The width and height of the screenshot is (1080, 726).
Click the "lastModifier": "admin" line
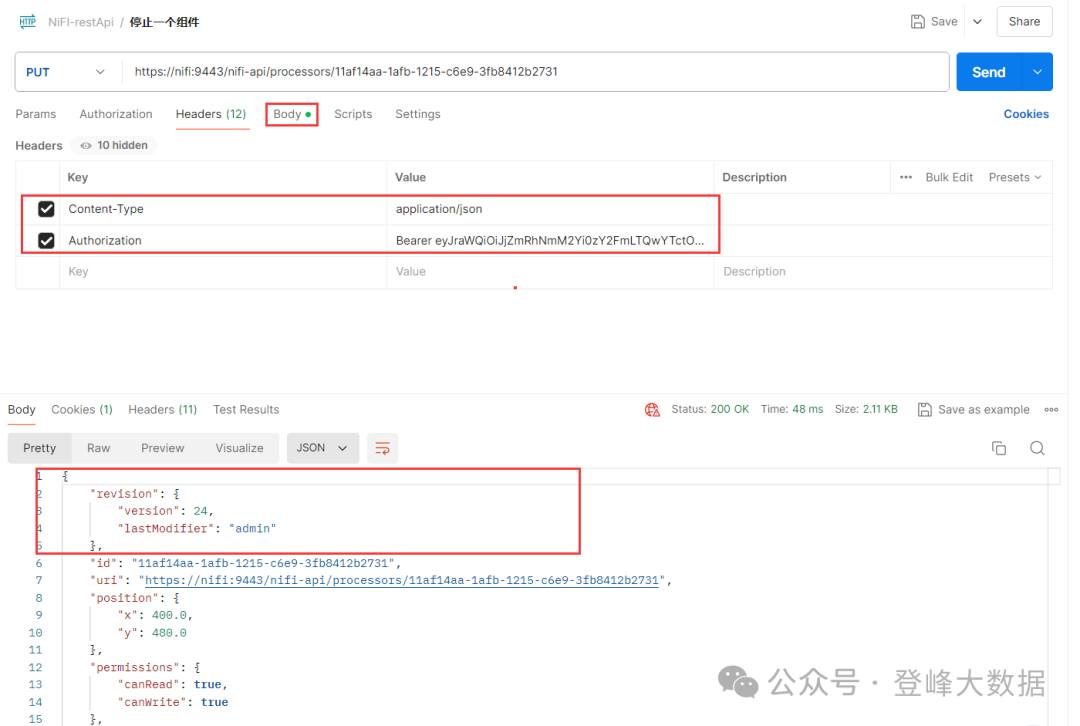coord(196,528)
